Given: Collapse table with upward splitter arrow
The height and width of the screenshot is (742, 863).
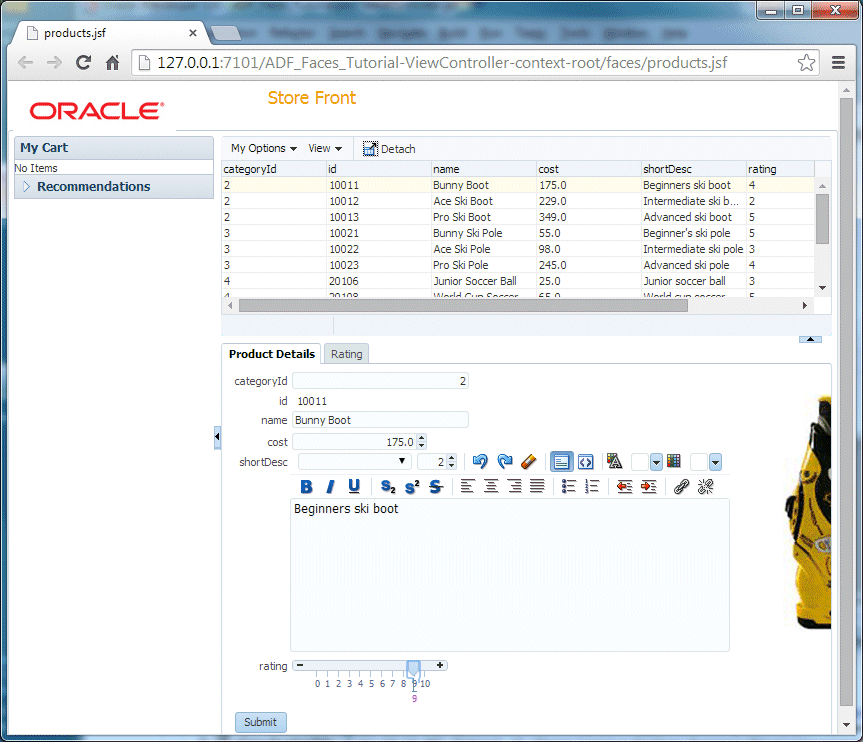Looking at the screenshot, I should click(x=810, y=339).
